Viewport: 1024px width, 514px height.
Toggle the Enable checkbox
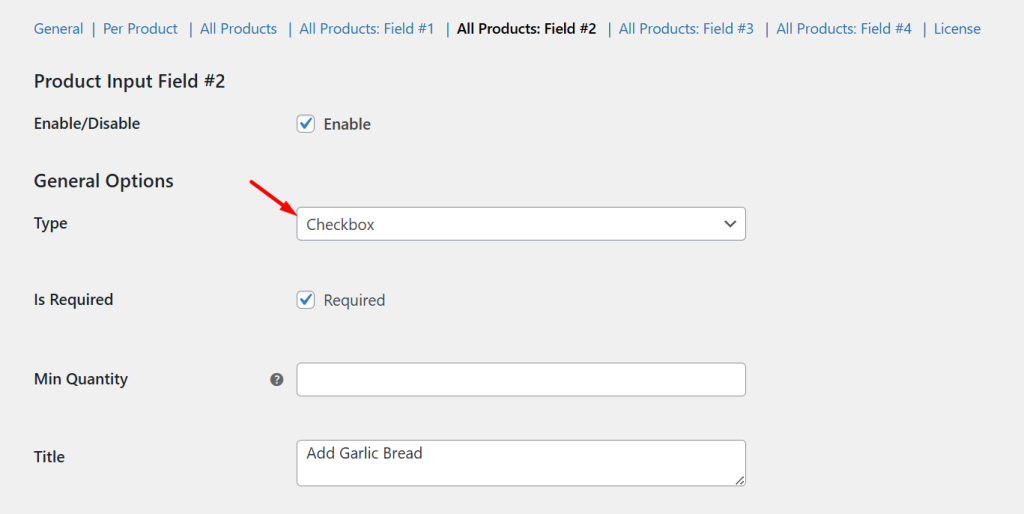pyautogui.click(x=306, y=124)
